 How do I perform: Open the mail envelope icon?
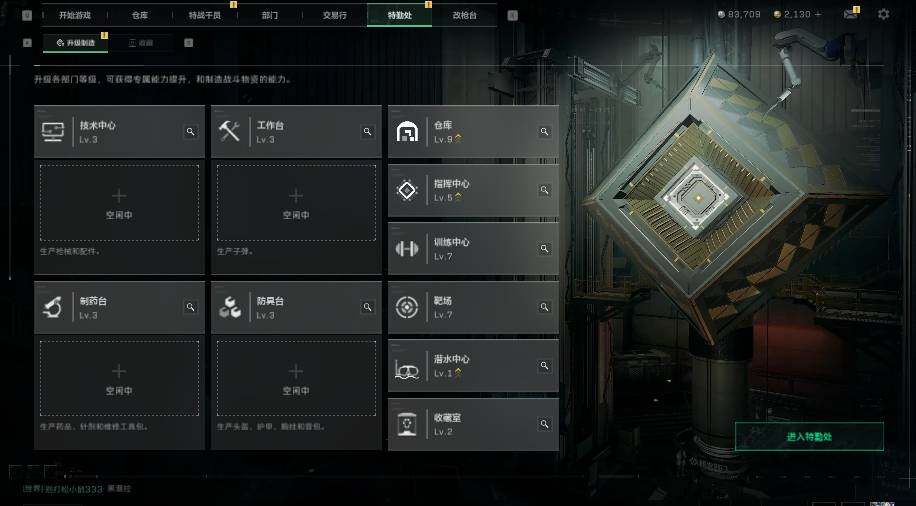(851, 14)
